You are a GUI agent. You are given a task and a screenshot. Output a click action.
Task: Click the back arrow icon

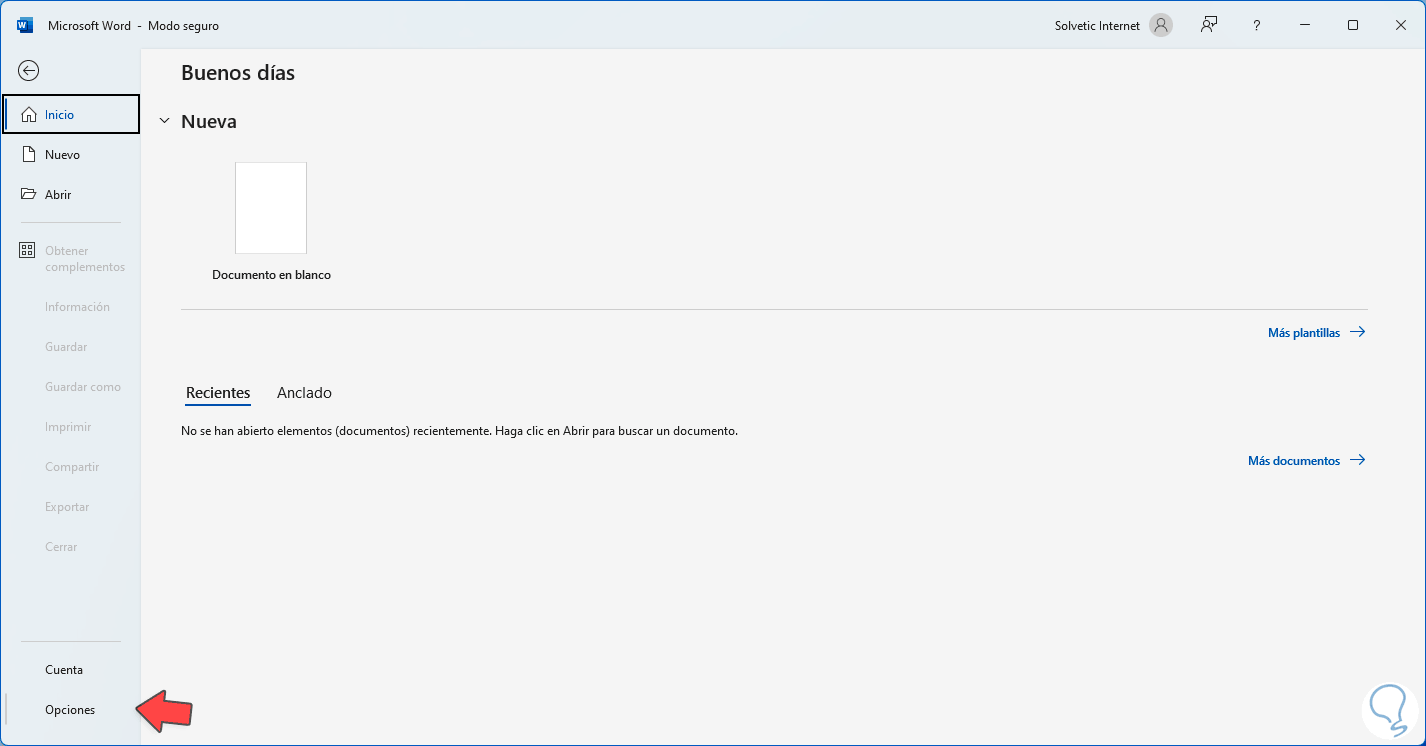pos(28,70)
